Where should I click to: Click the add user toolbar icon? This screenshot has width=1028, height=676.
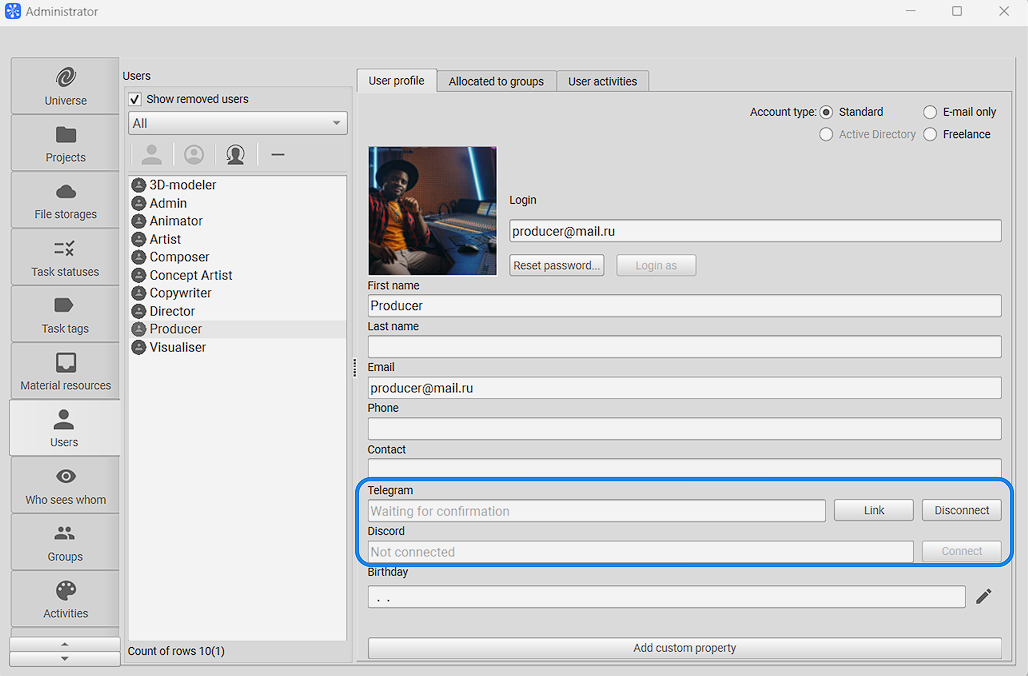(x=151, y=155)
